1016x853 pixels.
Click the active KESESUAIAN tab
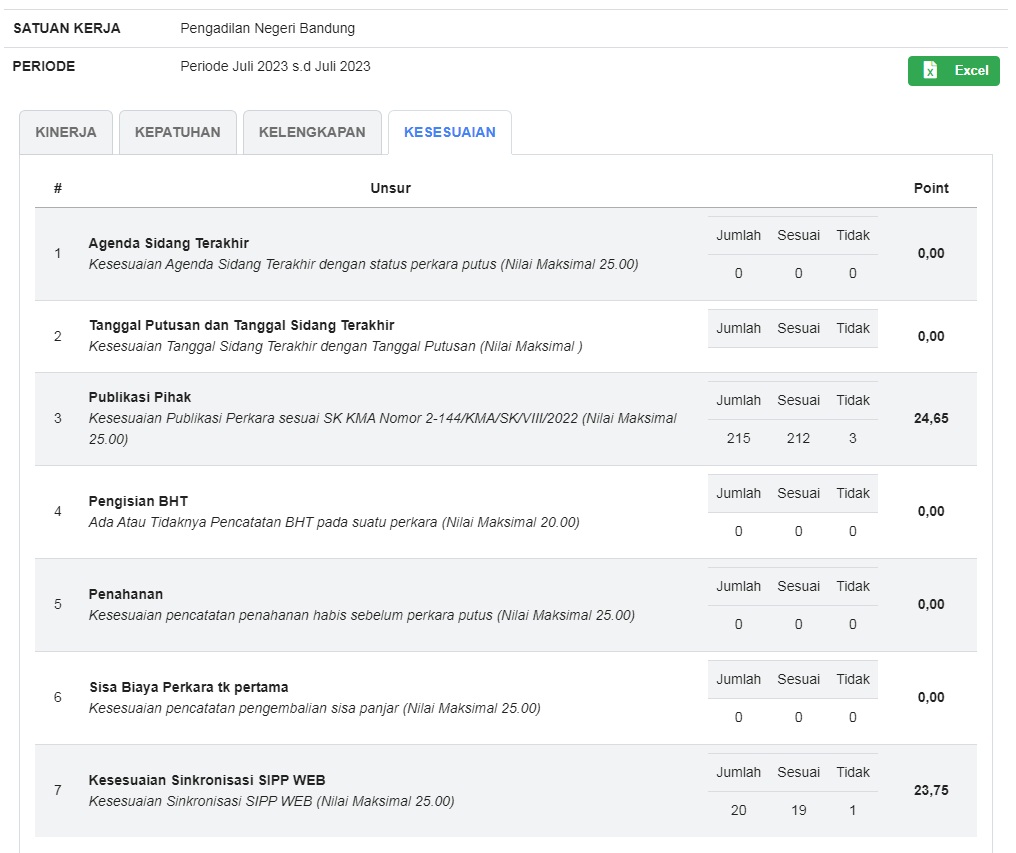(x=449, y=132)
